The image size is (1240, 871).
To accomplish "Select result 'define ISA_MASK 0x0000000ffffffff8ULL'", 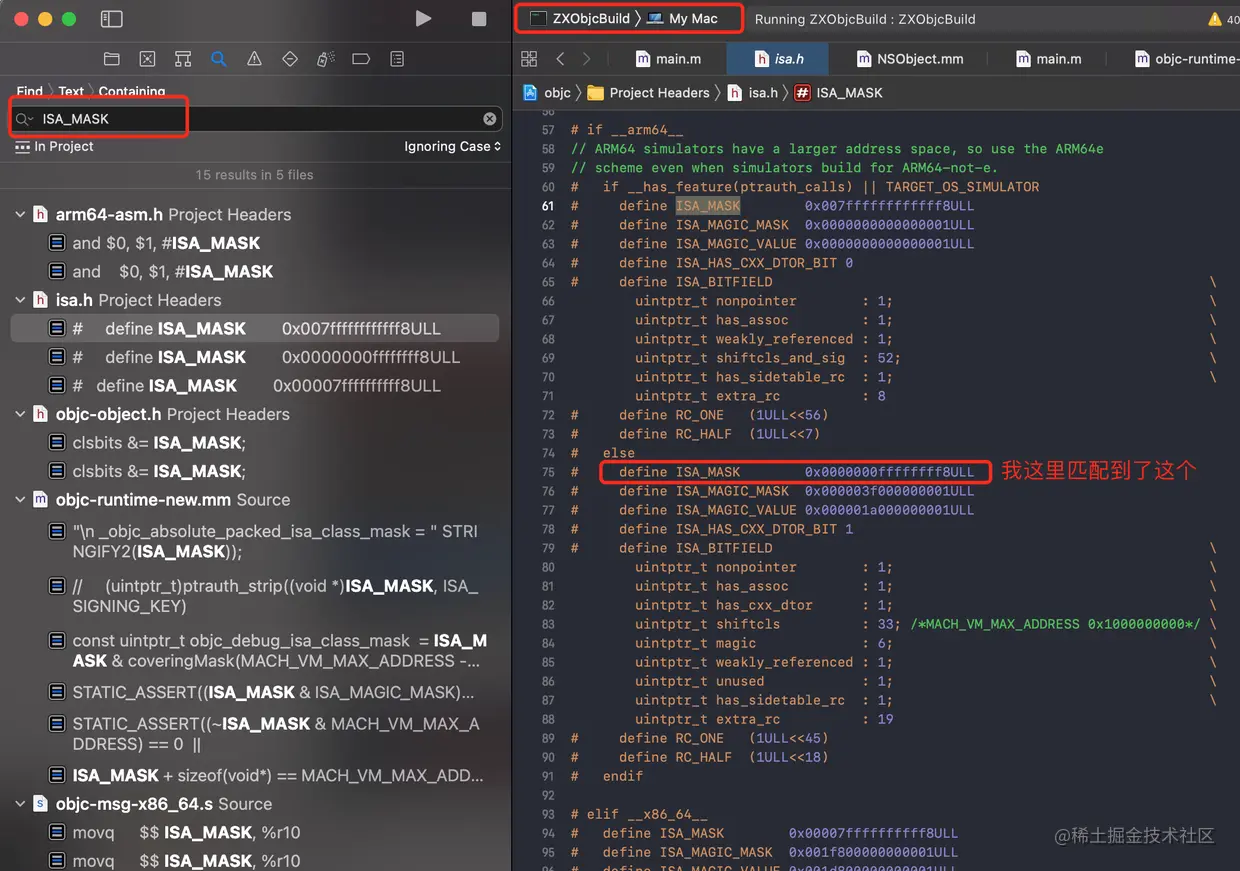I will [255, 357].
